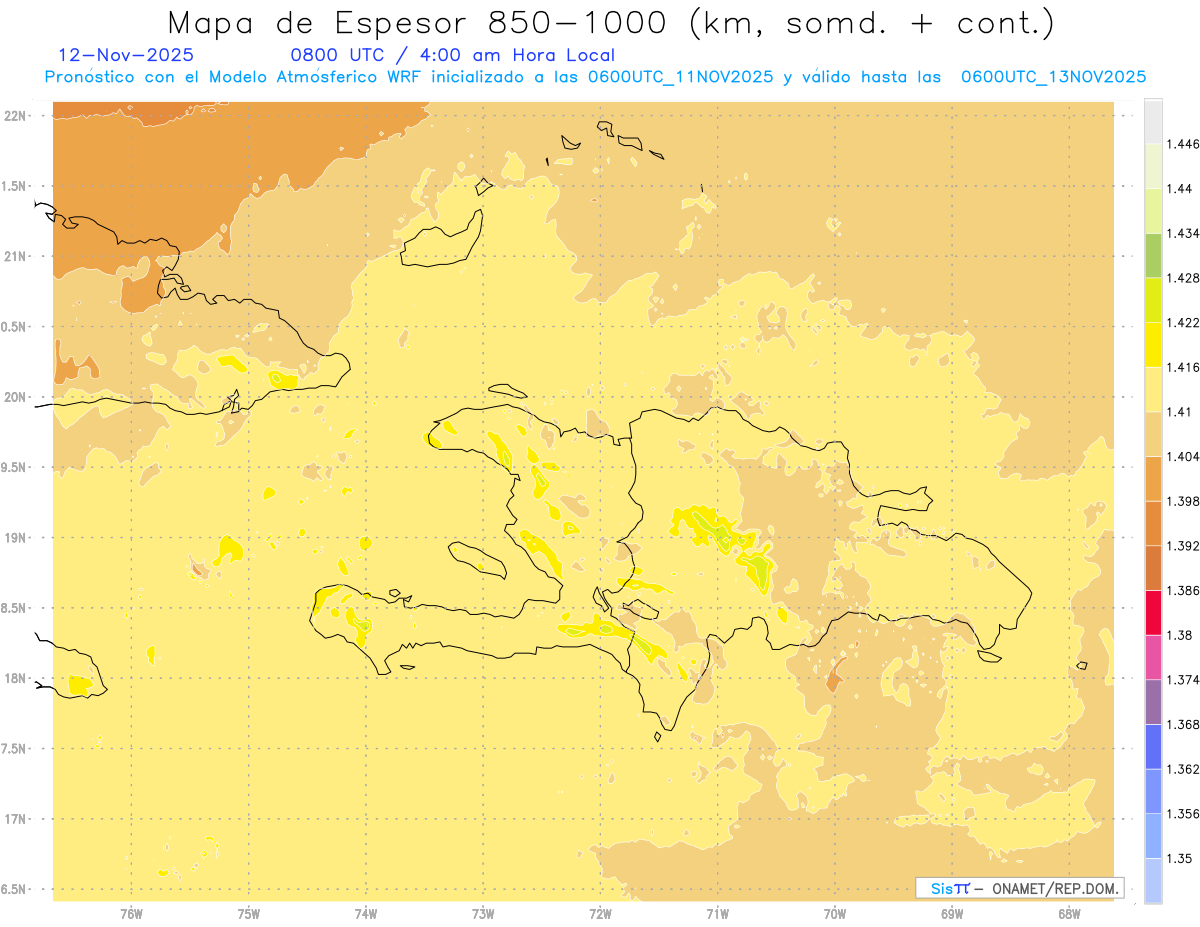Viewport: 1200px width, 927px height.
Task: Click the color bar value 1.428
Action: point(1184,279)
